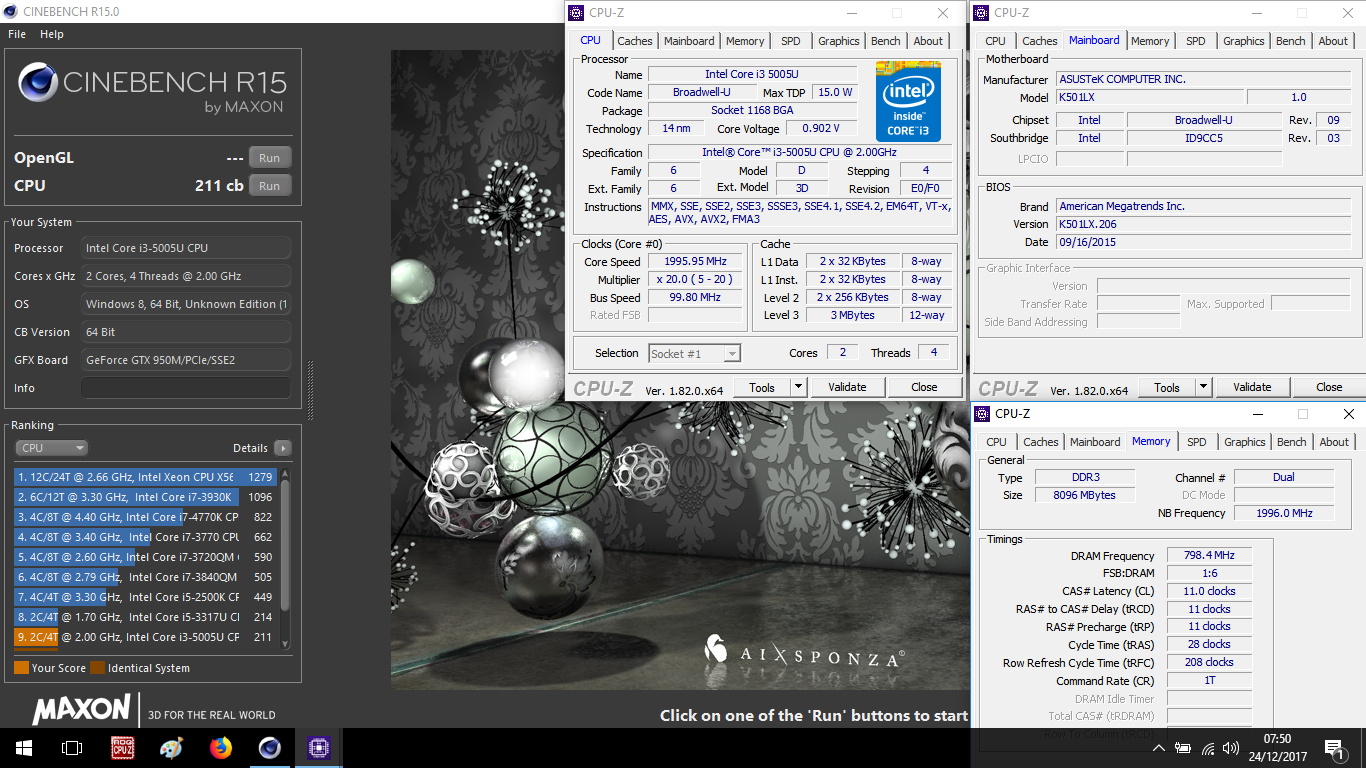Run the OpenGL benchmark
This screenshot has height=768, width=1366.
pos(270,158)
